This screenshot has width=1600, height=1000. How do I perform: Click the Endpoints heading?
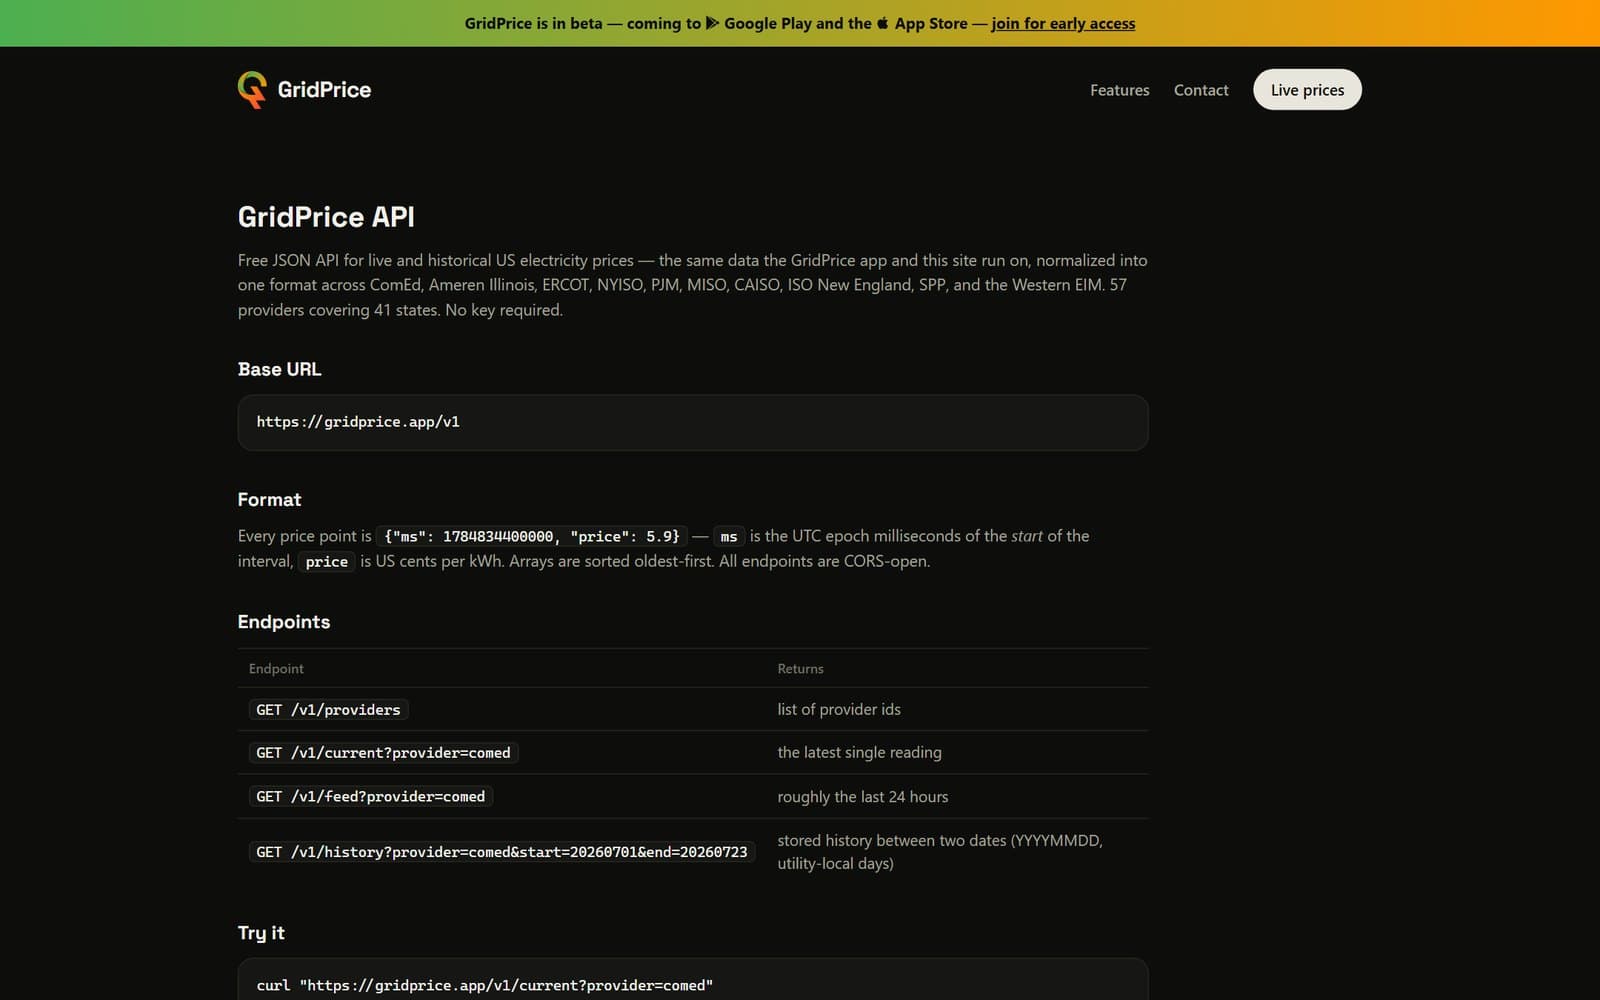pyautogui.click(x=284, y=622)
